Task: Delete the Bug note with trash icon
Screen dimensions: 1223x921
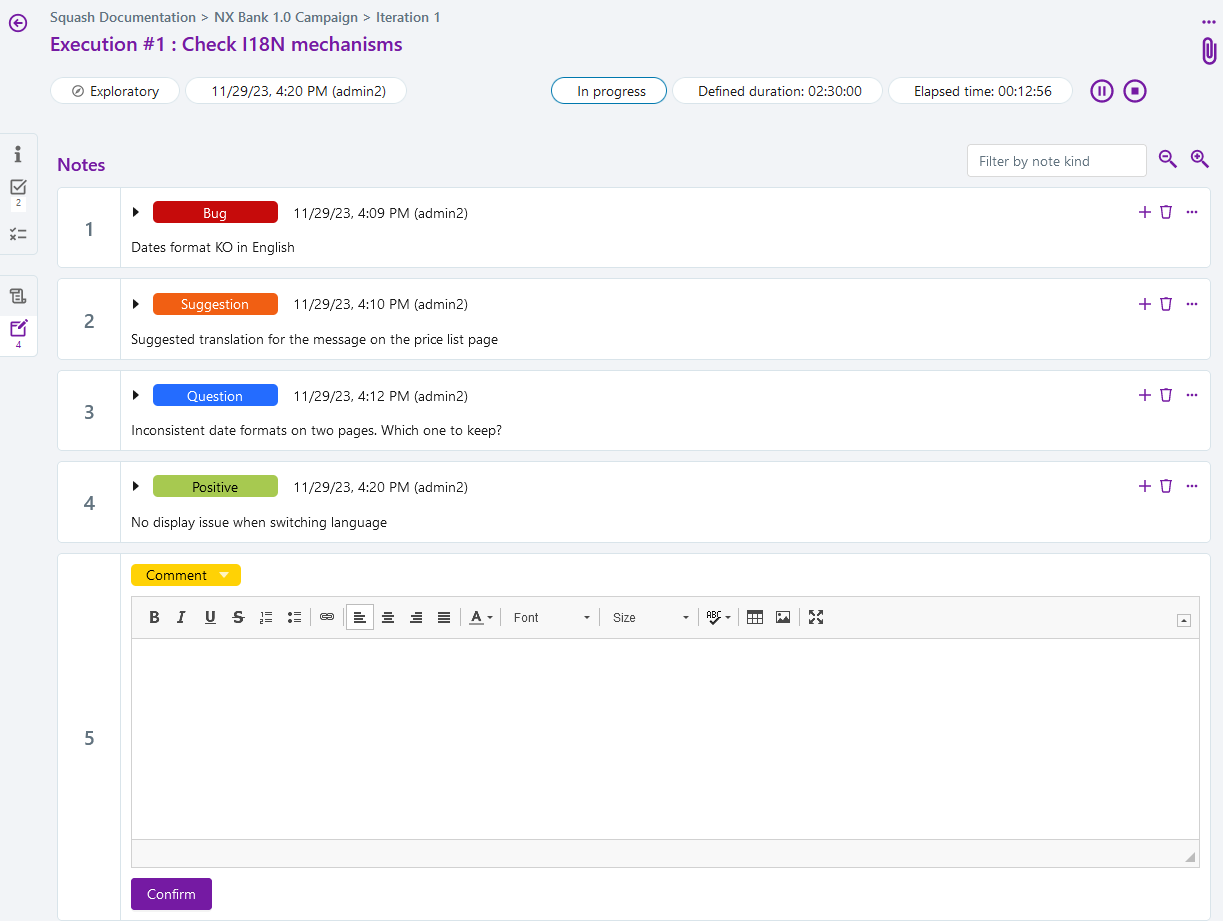Action: [1166, 212]
